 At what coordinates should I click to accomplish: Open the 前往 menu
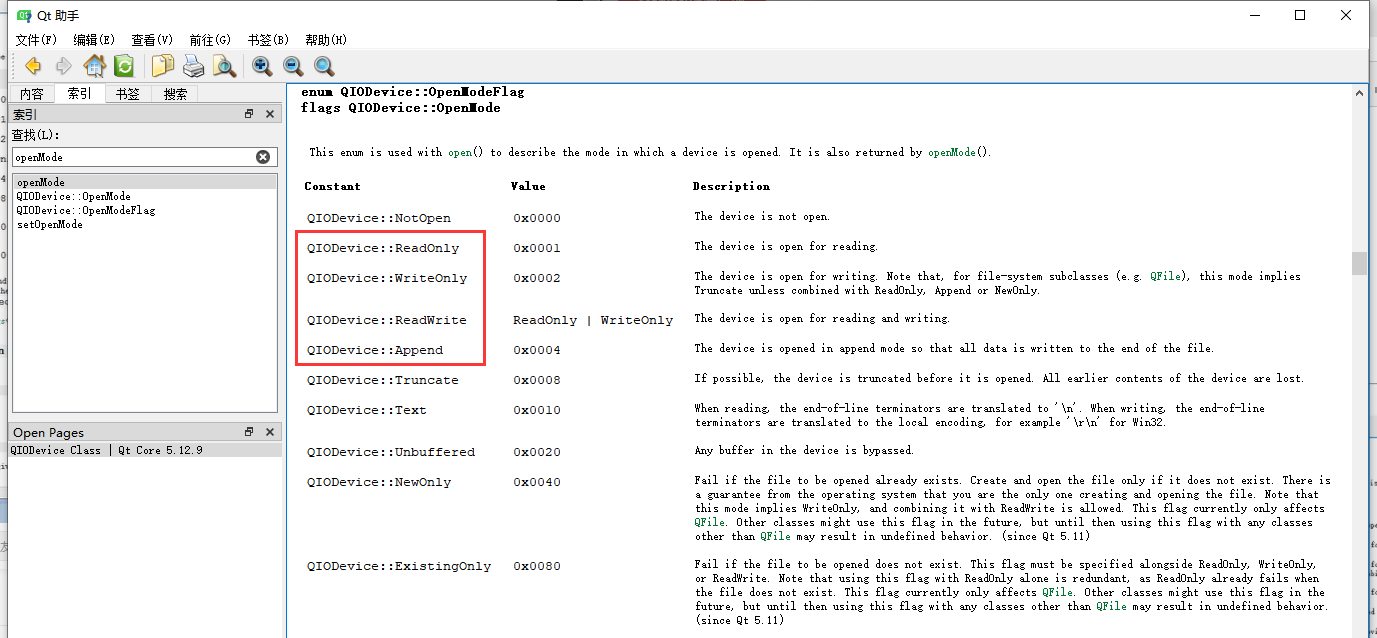click(208, 40)
